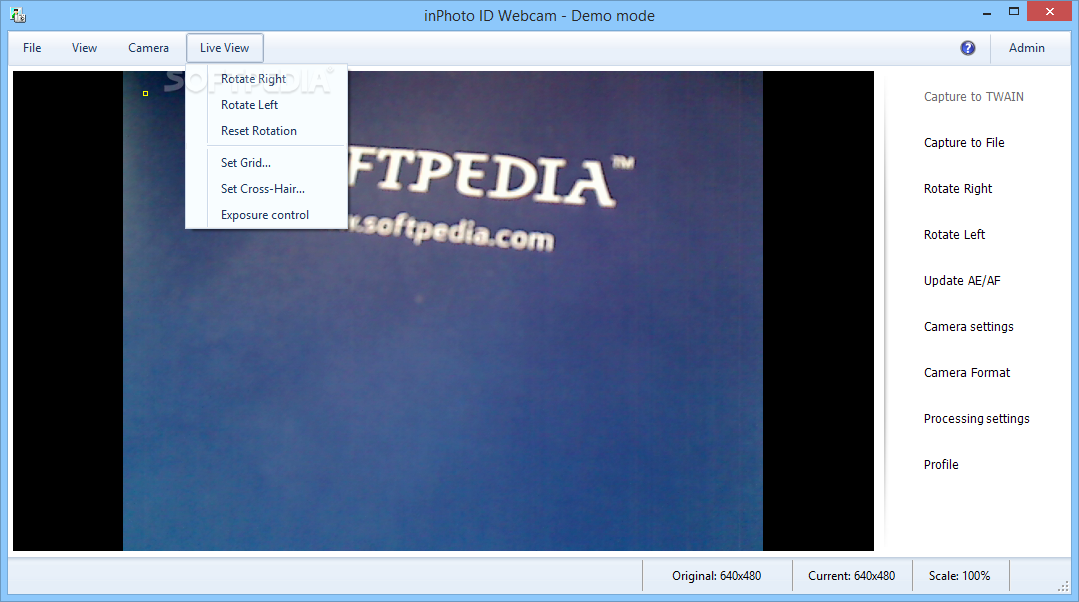Click the small yellow square marker on preview

point(145,94)
